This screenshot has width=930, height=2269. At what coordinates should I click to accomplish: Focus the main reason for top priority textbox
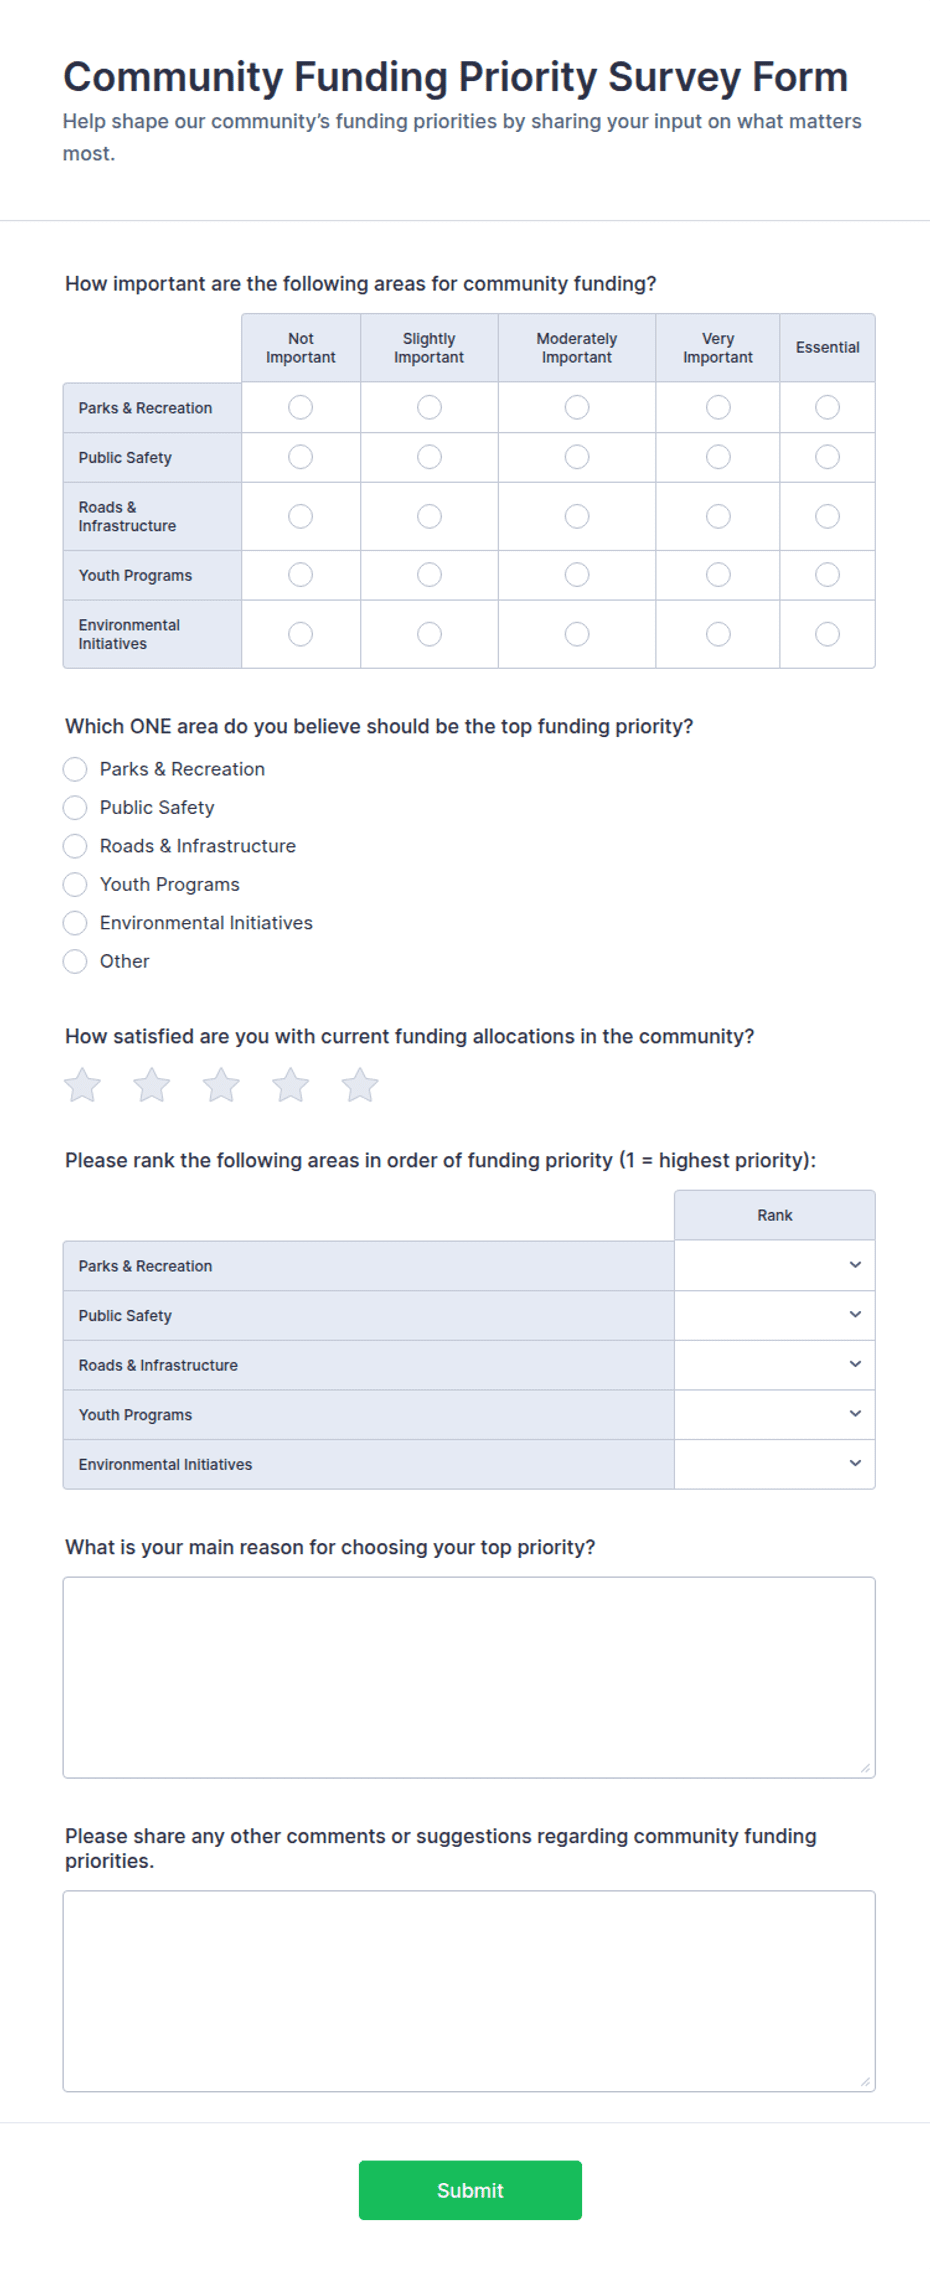[469, 1677]
